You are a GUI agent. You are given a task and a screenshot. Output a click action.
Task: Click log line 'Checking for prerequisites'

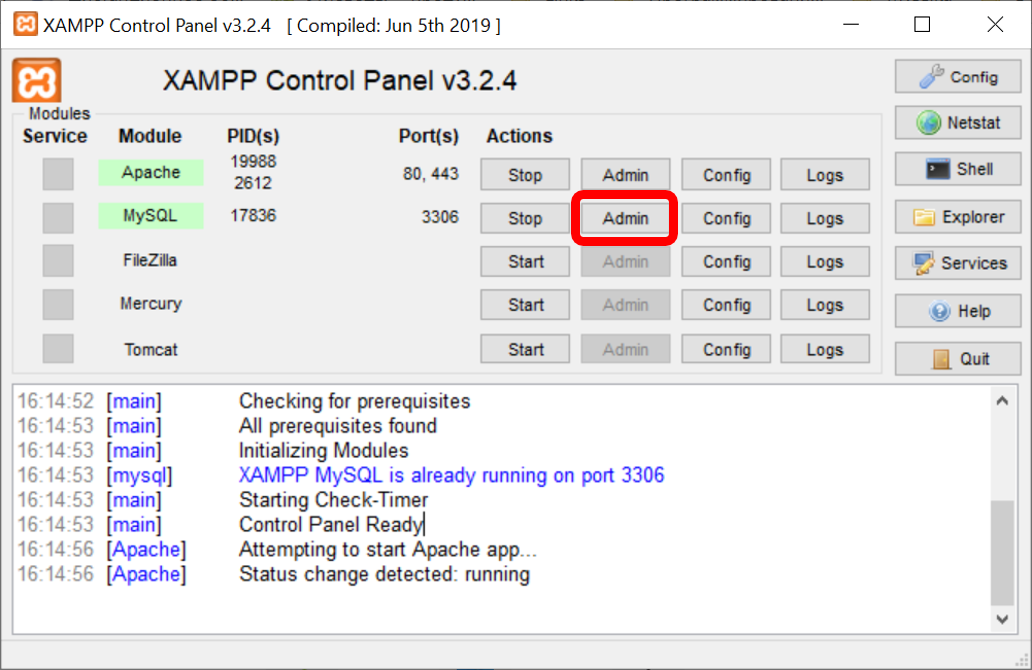click(x=355, y=401)
